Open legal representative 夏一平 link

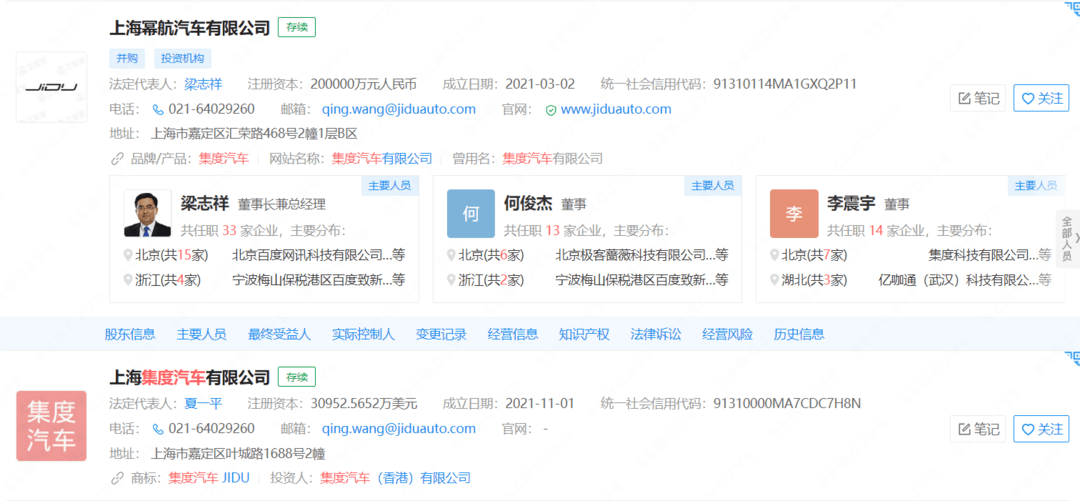(203, 403)
